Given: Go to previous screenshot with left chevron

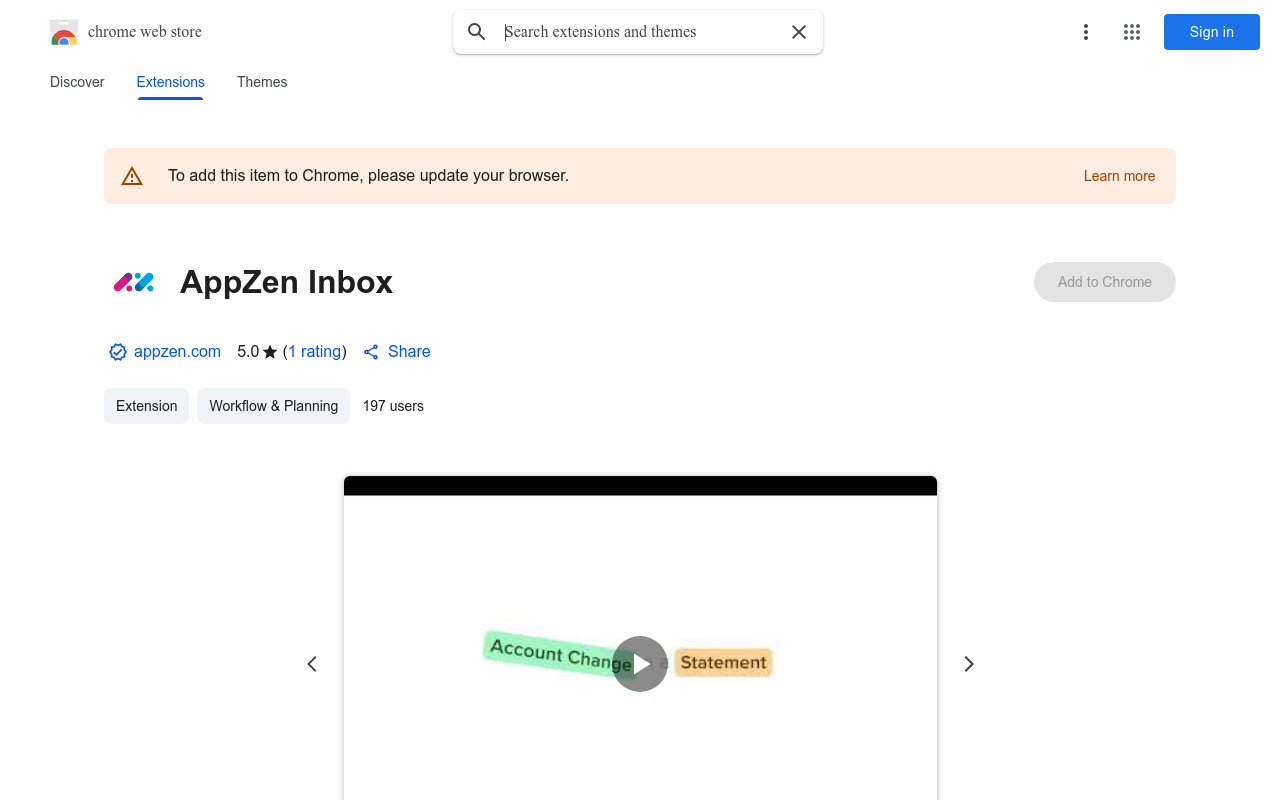Looking at the screenshot, I should (312, 664).
